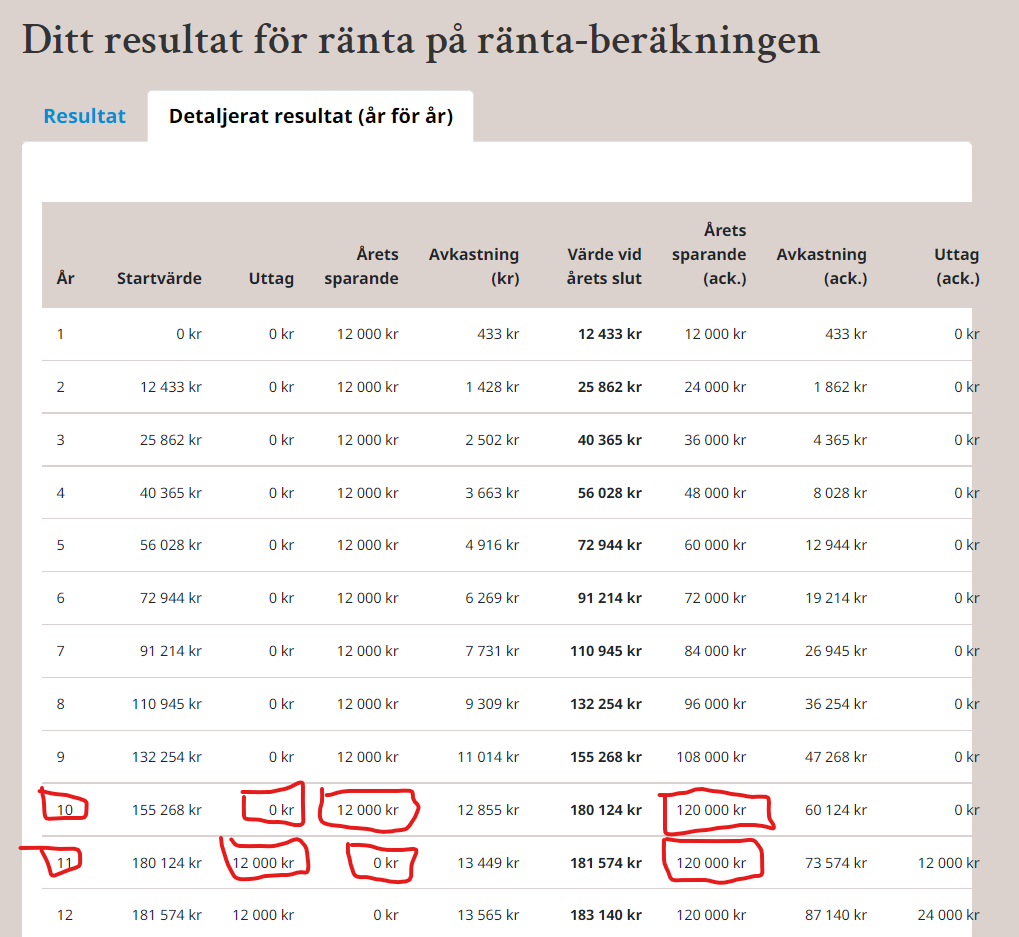This screenshot has width=1019, height=937.
Task: Select the circled 0 kr Årets sparande in year 11
Action: (x=385, y=862)
